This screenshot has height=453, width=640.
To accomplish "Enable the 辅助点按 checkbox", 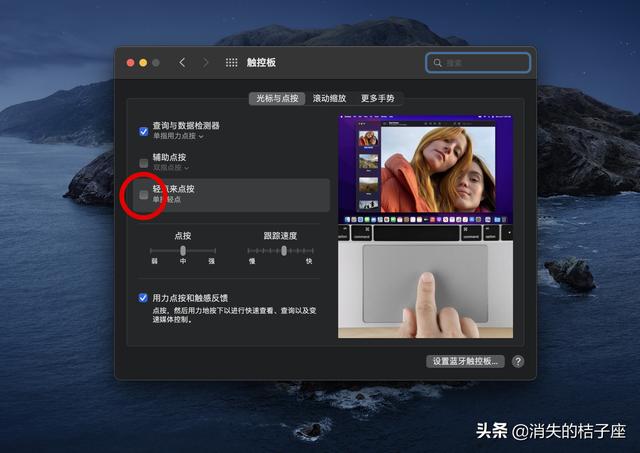I will 144,163.
